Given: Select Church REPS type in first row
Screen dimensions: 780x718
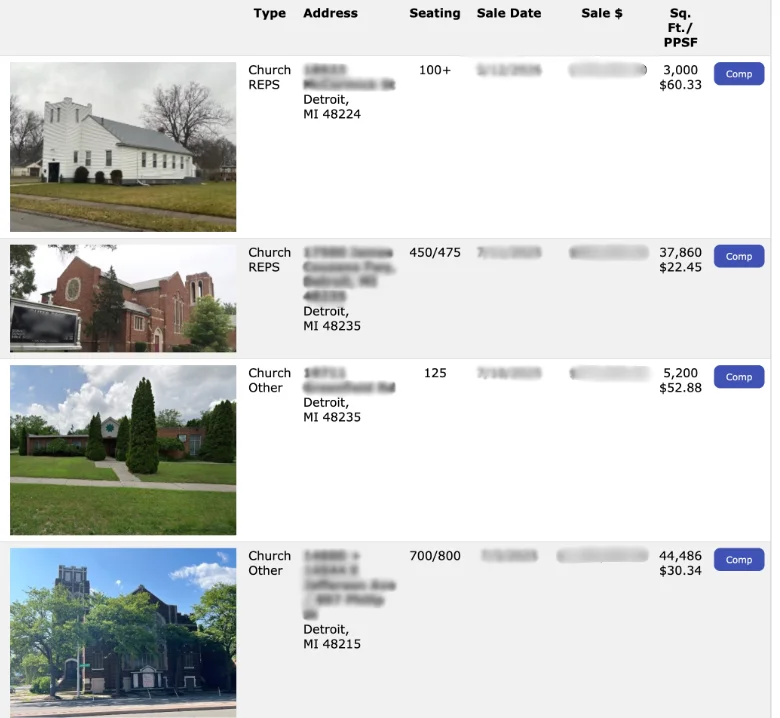Looking at the screenshot, I should [x=270, y=77].
